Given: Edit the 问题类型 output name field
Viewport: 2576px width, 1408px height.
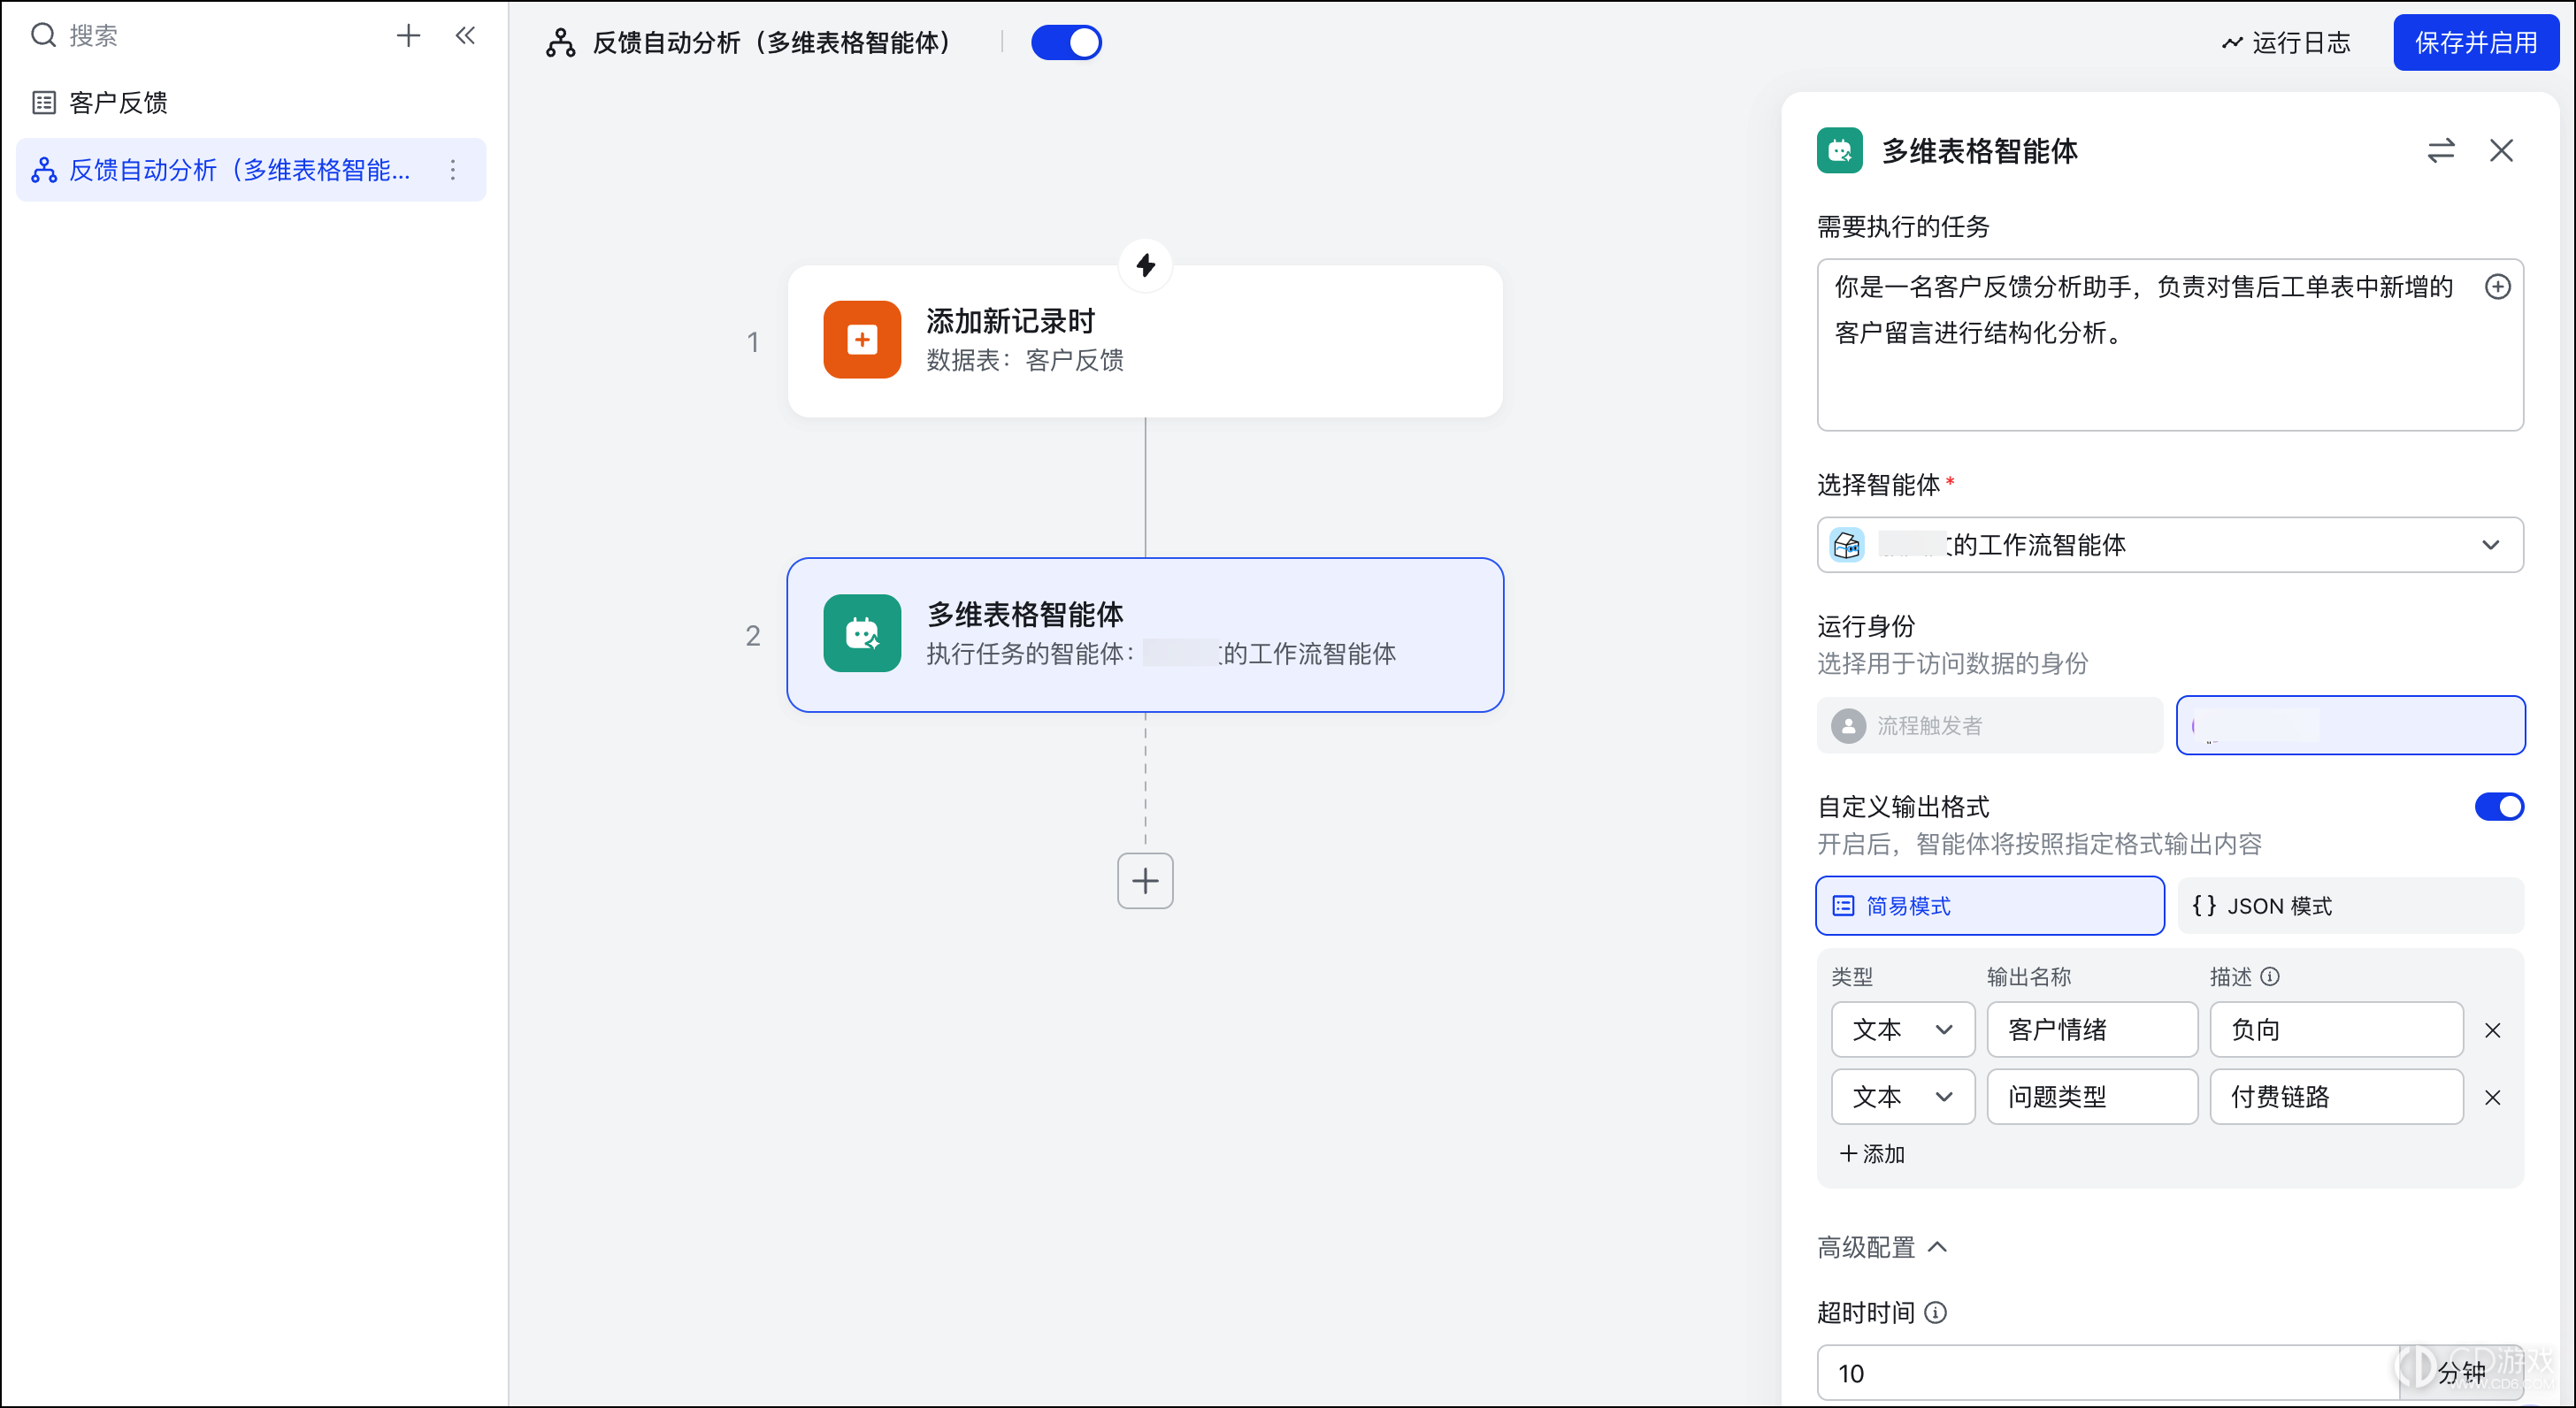Looking at the screenshot, I should pos(2092,1097).
